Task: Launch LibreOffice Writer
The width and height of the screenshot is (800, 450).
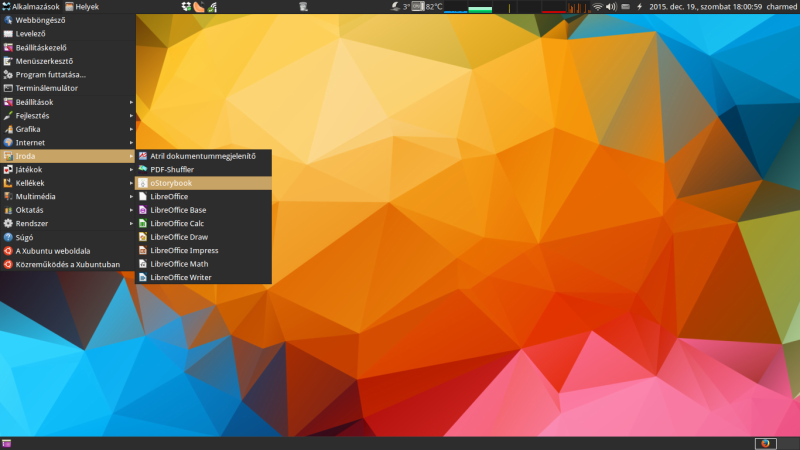Action: pyautogui.click(x=203, y=277)
